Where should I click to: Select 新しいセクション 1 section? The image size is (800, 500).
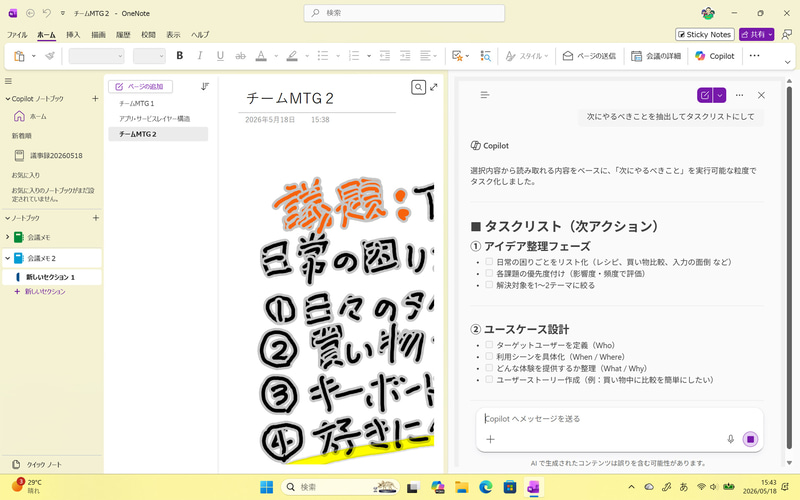click(x=51, y=277)
